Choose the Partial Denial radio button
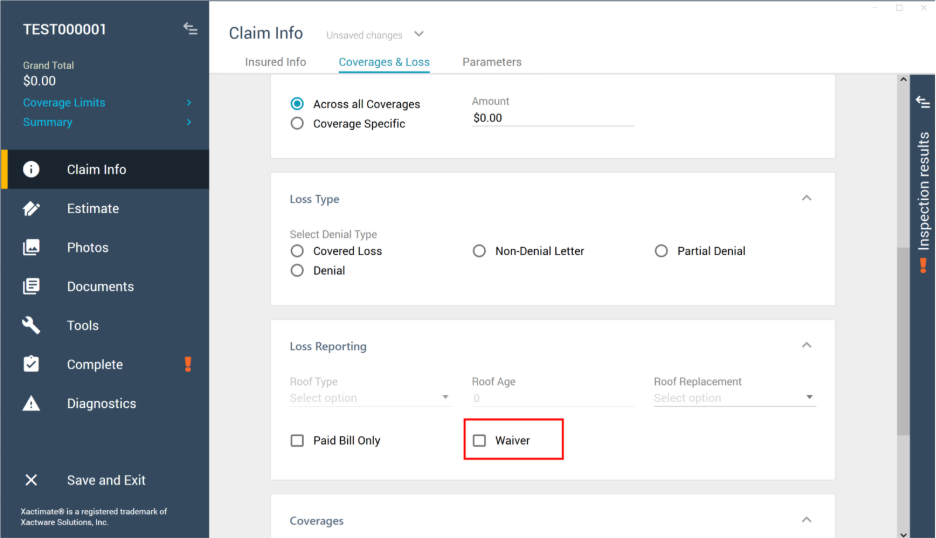The width and height of the screenshot is (936, 538). pyautogui.click(x=661, y=251)
